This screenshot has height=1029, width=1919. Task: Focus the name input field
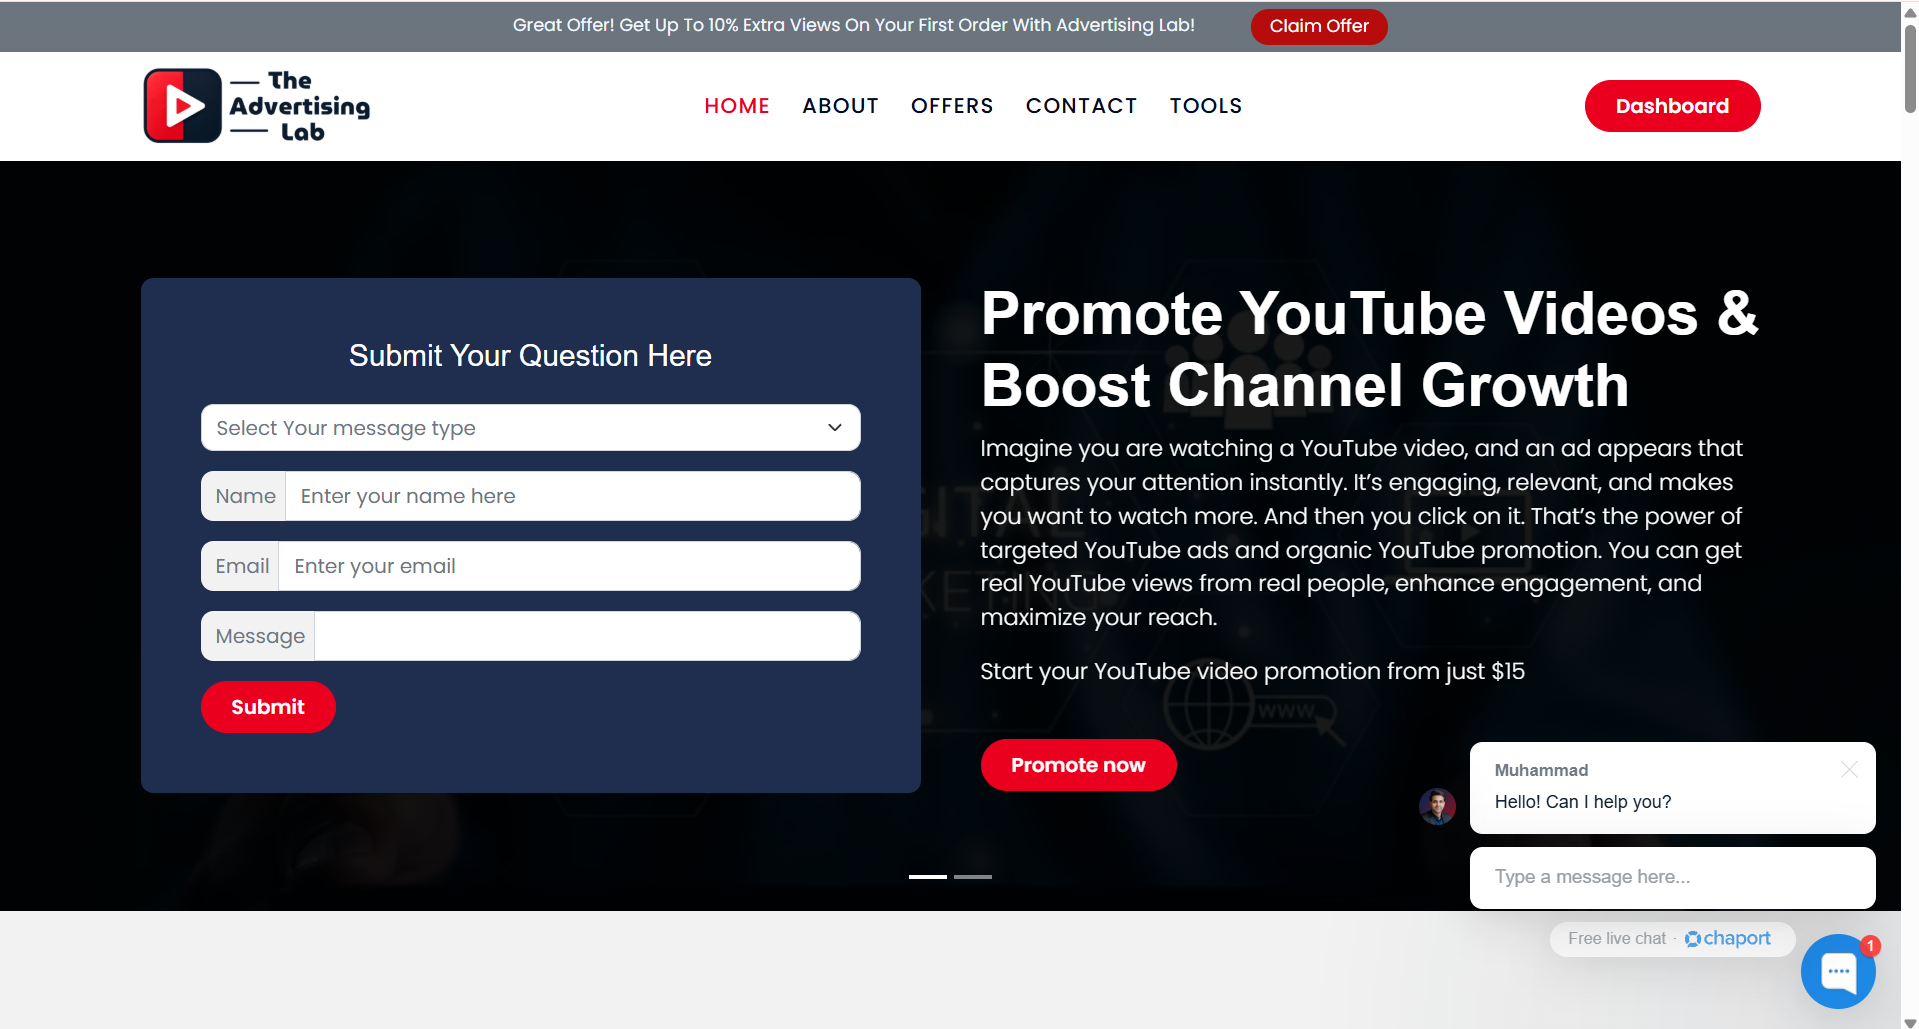pyautogui.click(x=572, y=496)
